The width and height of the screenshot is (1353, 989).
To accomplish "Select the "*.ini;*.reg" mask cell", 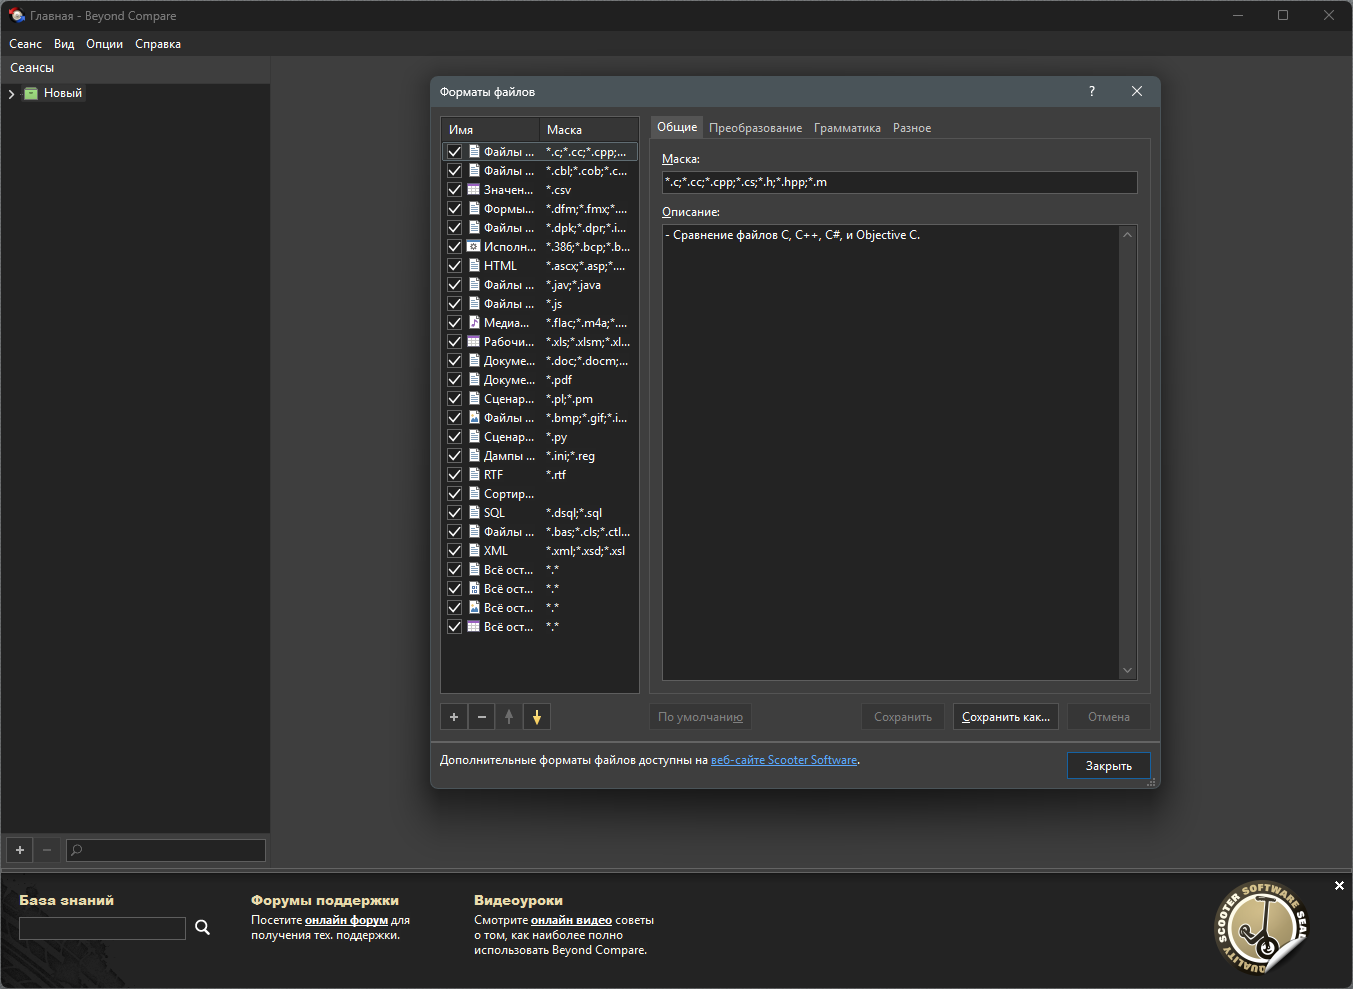I will pos(570,456).
